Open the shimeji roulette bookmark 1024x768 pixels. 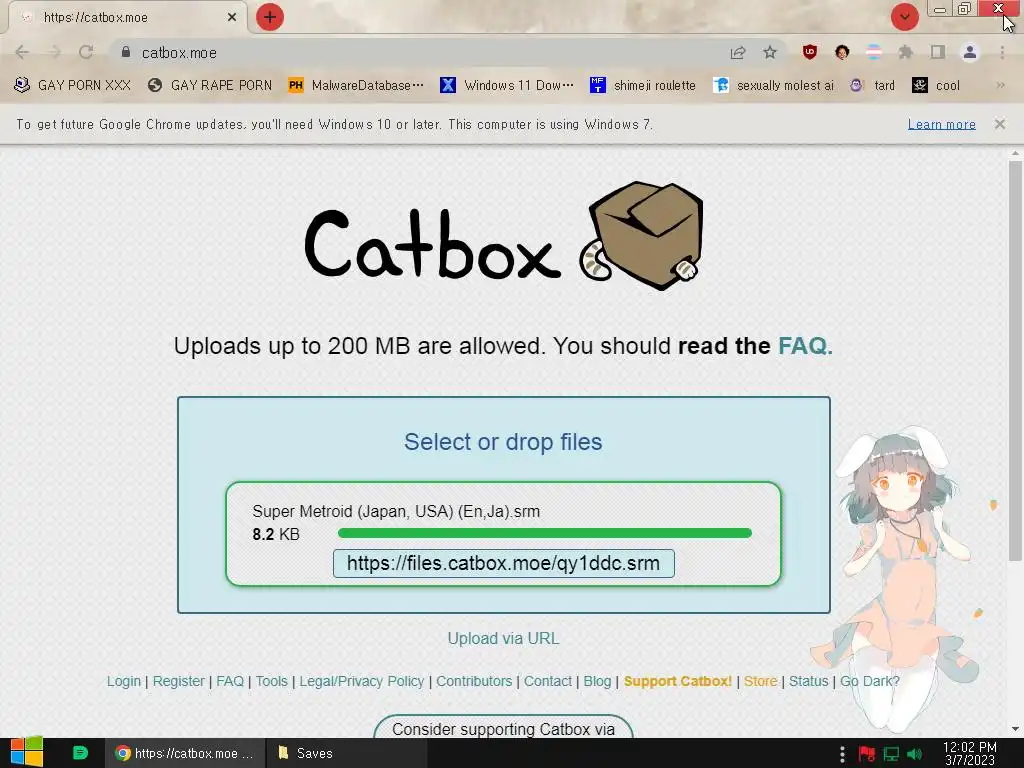[x=643, y=86]
